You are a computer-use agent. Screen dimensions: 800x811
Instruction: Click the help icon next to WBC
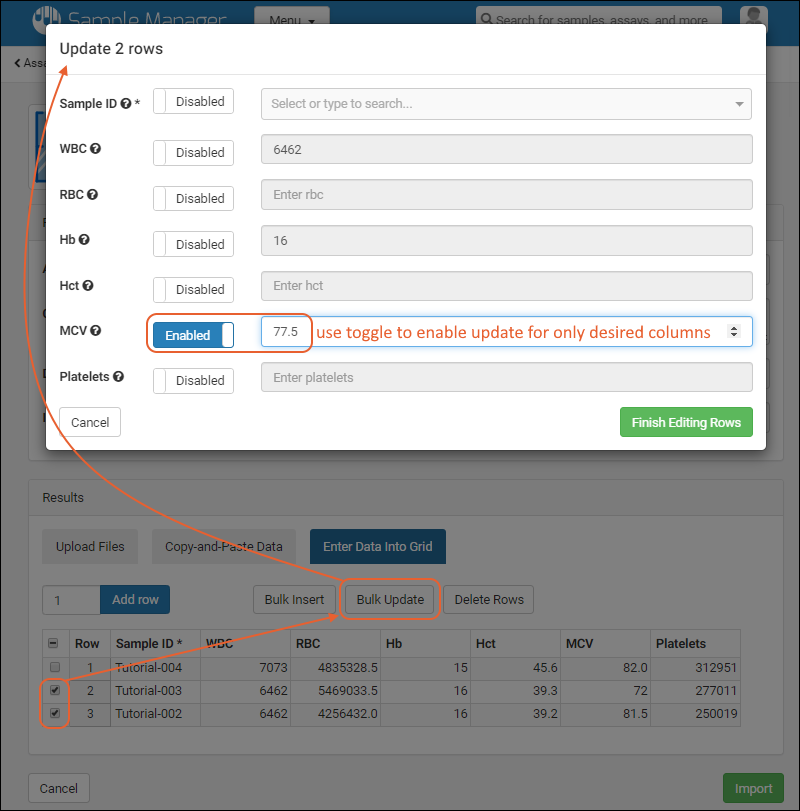(95, 149)
